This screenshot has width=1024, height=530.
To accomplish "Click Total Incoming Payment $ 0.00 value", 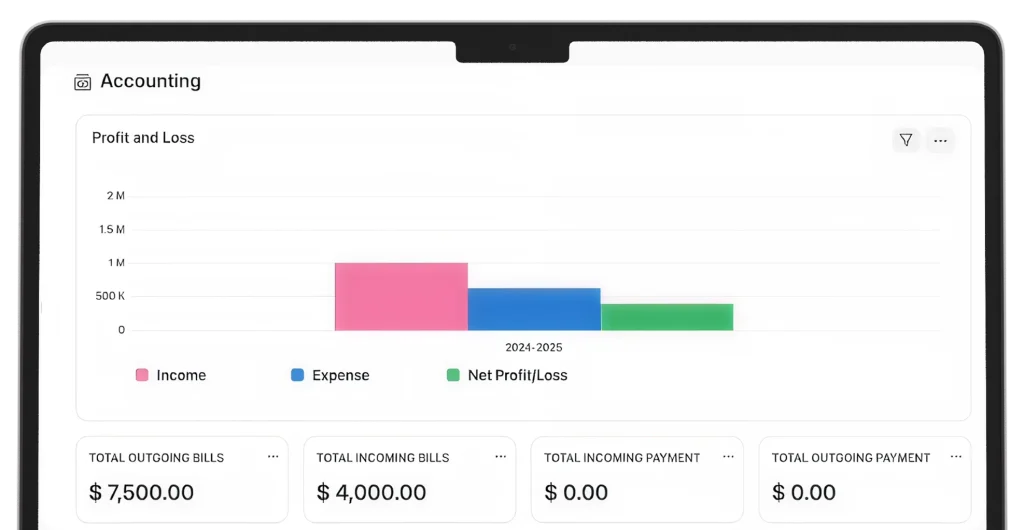I will pos(576,492).
